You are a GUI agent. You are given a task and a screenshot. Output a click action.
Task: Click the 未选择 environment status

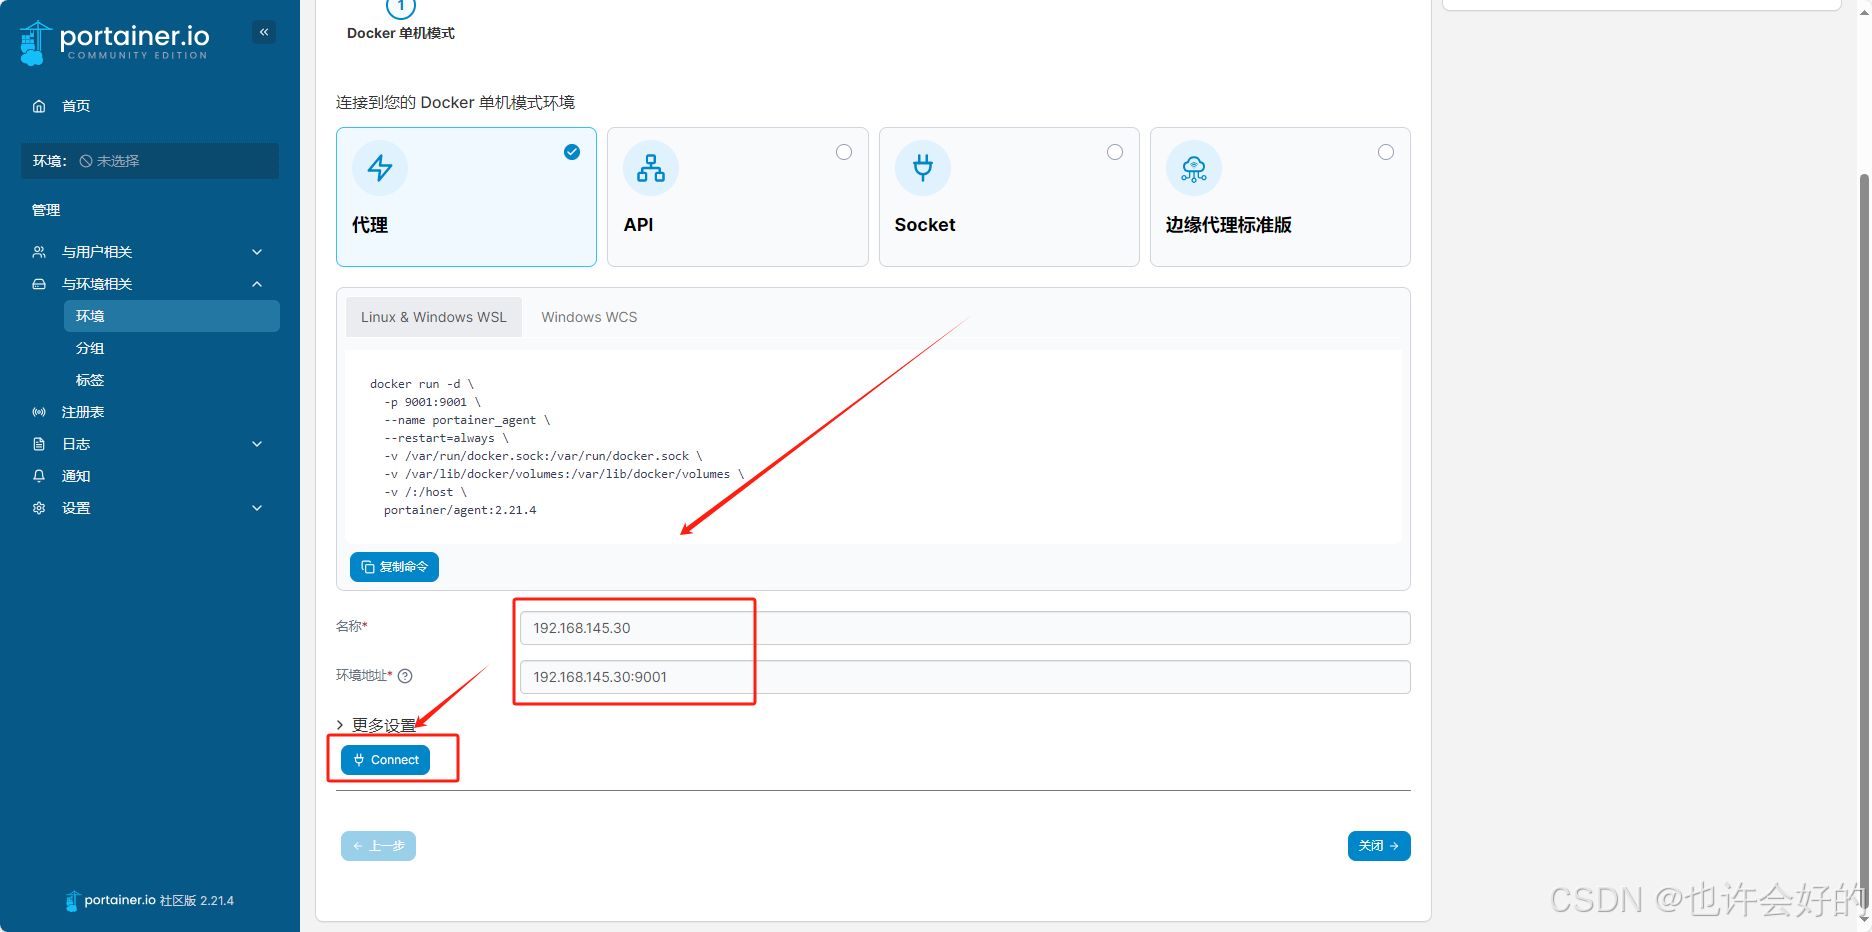(109, 161)
